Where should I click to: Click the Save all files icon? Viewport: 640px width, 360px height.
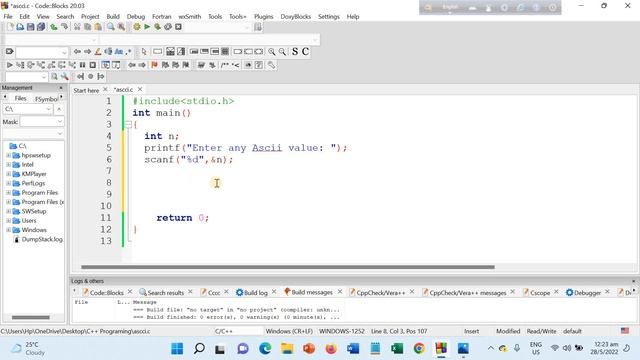41,27
